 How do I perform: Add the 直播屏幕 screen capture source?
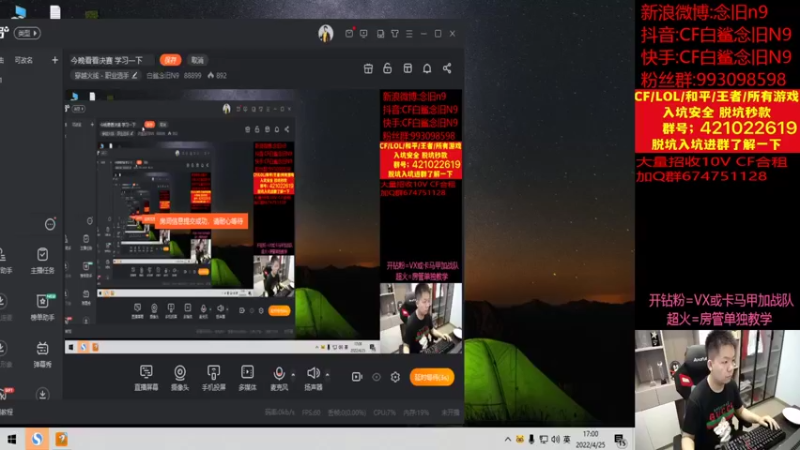click(146, 378)
